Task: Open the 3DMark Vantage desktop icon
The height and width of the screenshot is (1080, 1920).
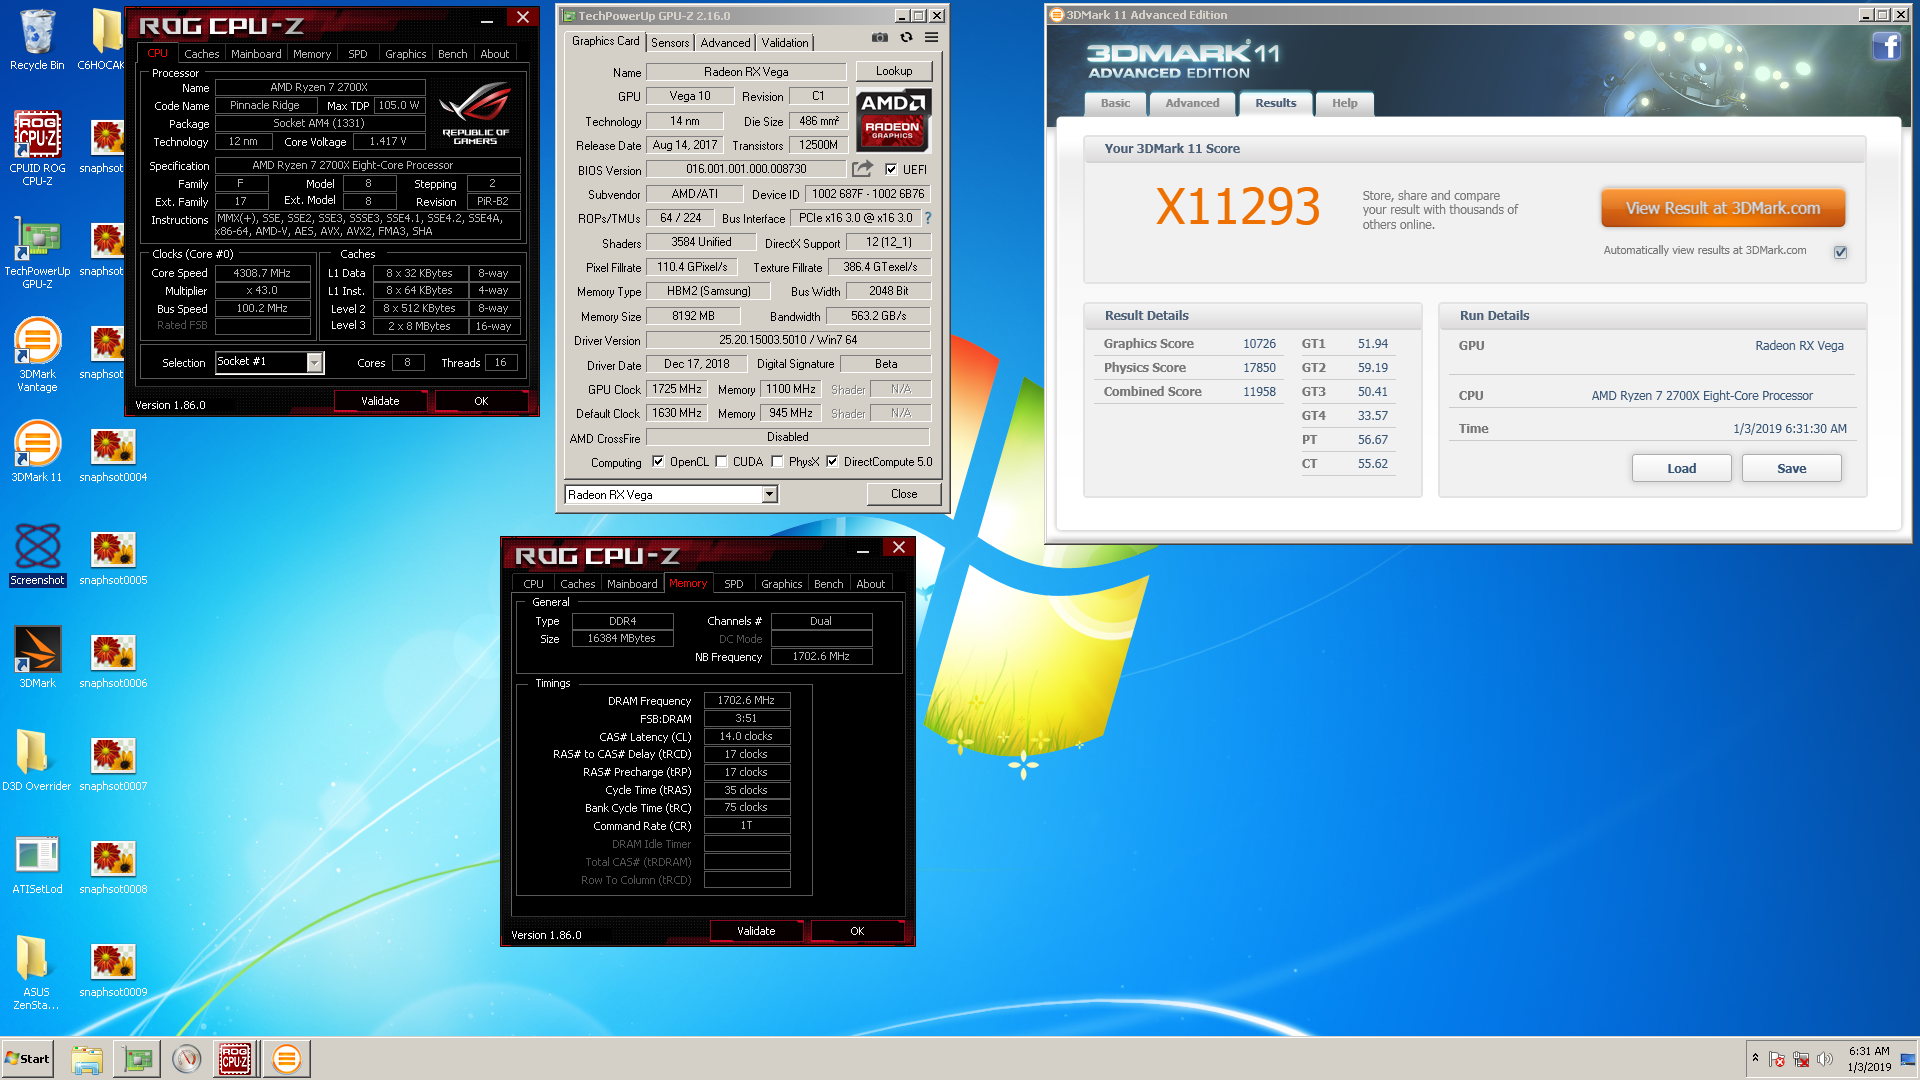Action: point(37,355)
